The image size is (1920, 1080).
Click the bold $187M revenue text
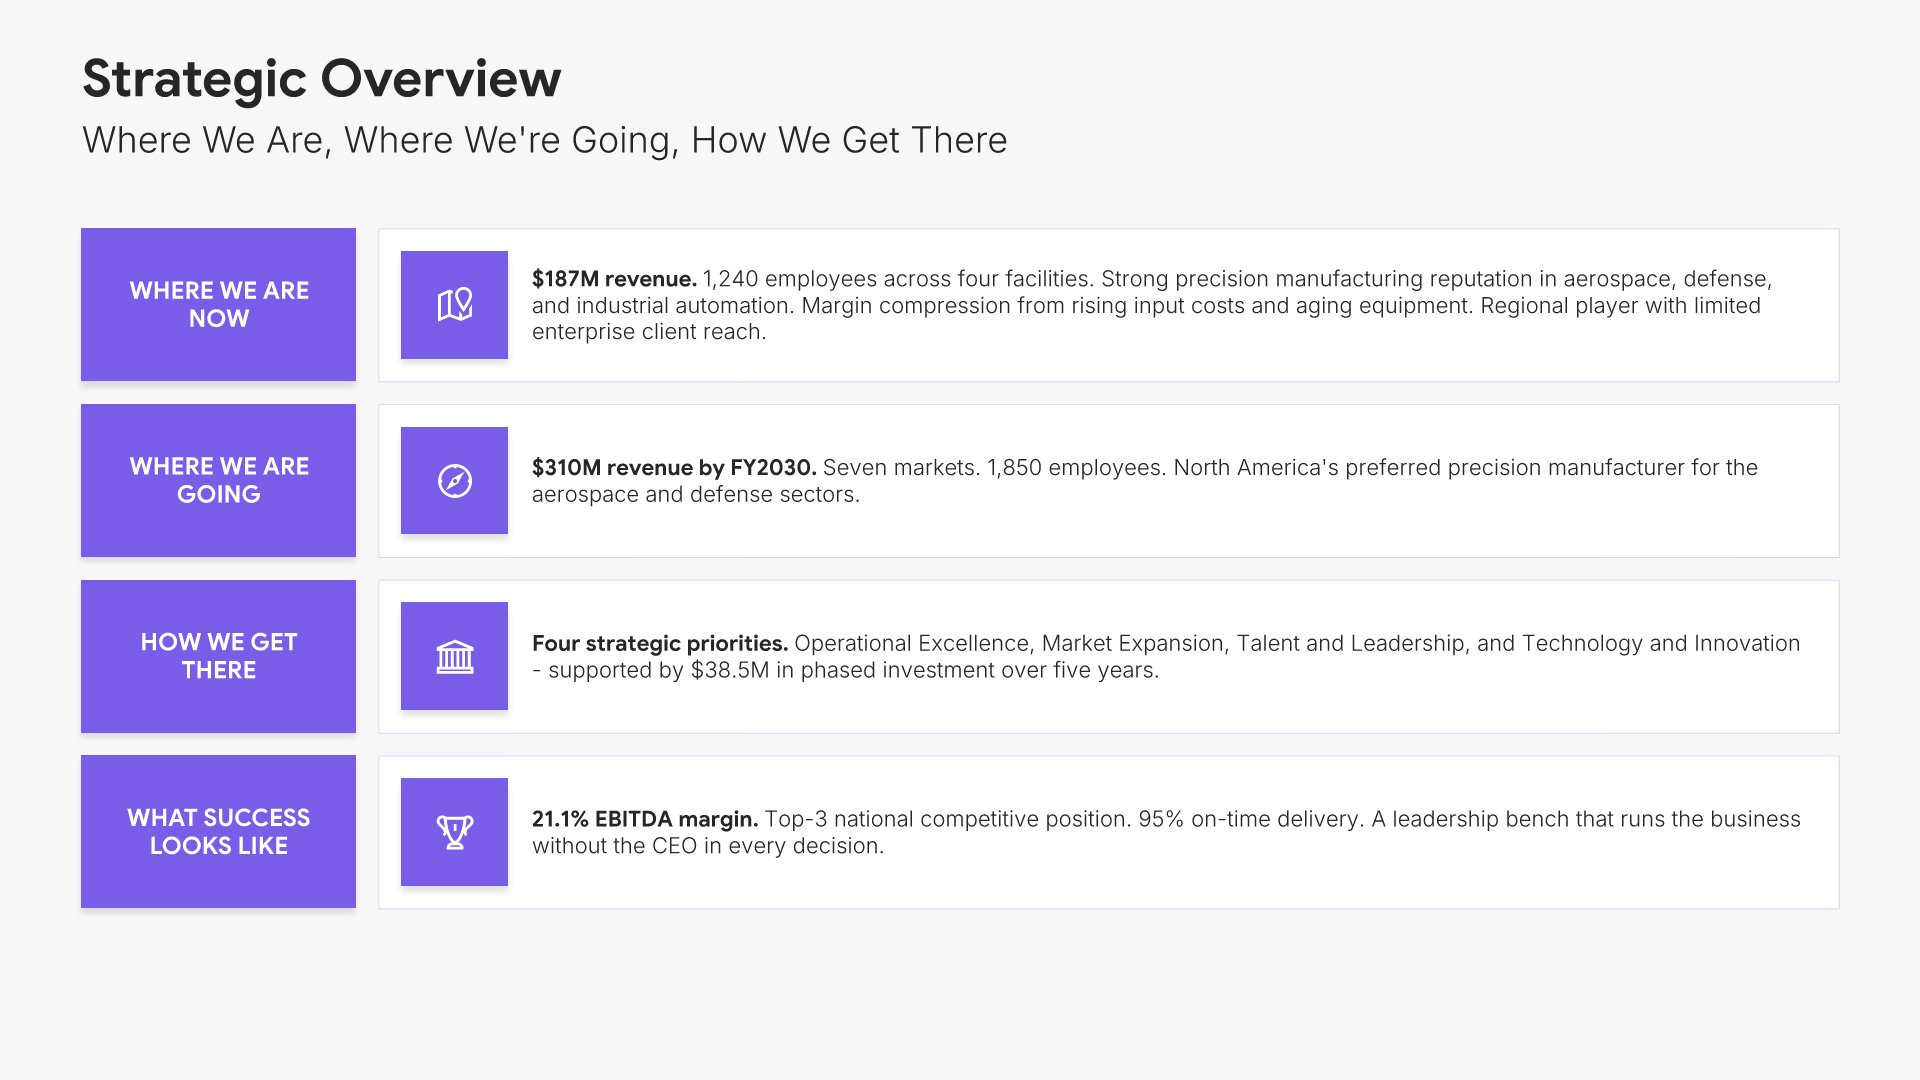click(x=614, y=279)
